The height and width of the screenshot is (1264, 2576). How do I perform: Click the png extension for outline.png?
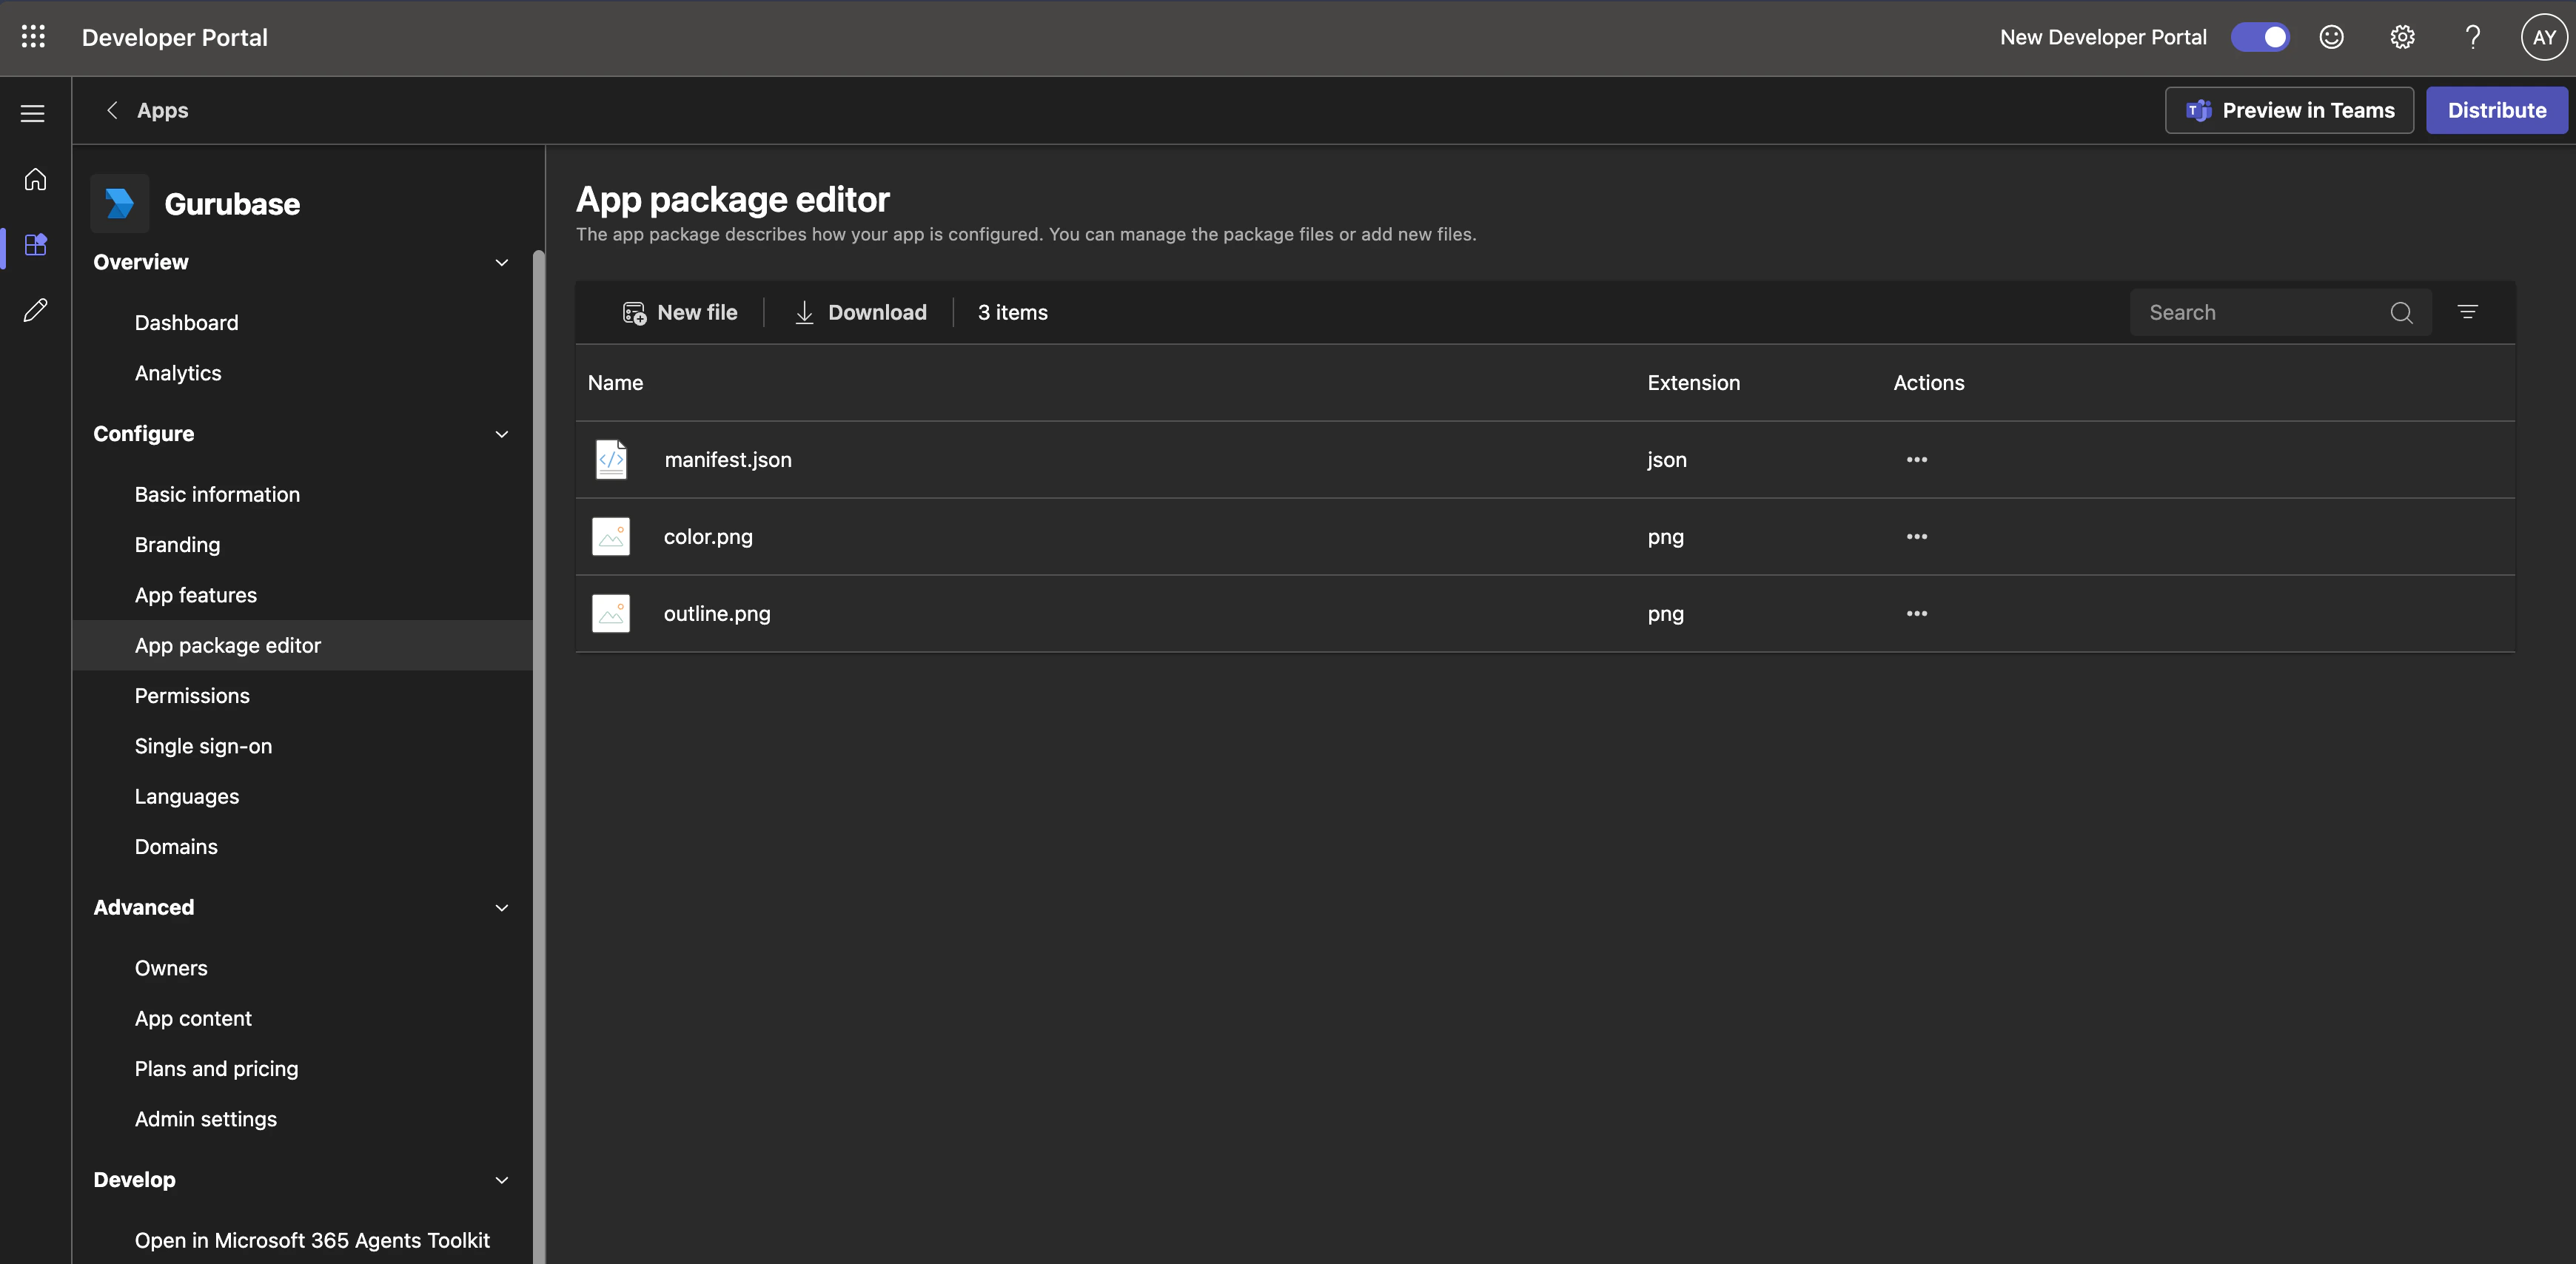click(1665, 614)
